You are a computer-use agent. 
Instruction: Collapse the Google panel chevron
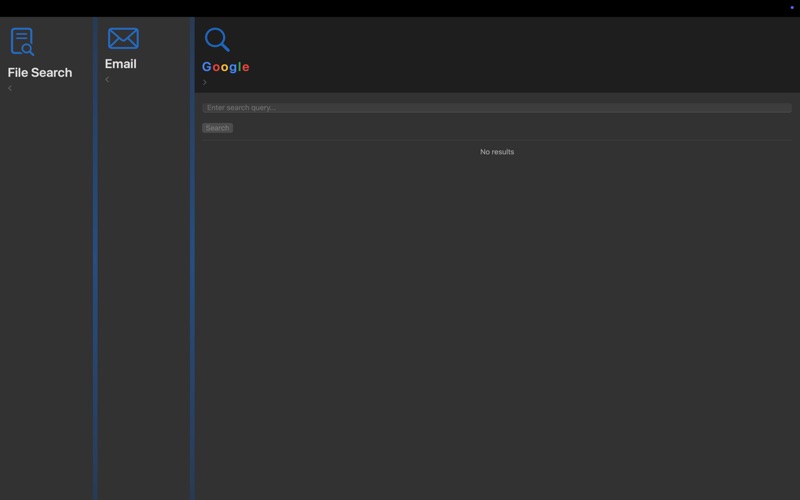click(x=205, y=82)
